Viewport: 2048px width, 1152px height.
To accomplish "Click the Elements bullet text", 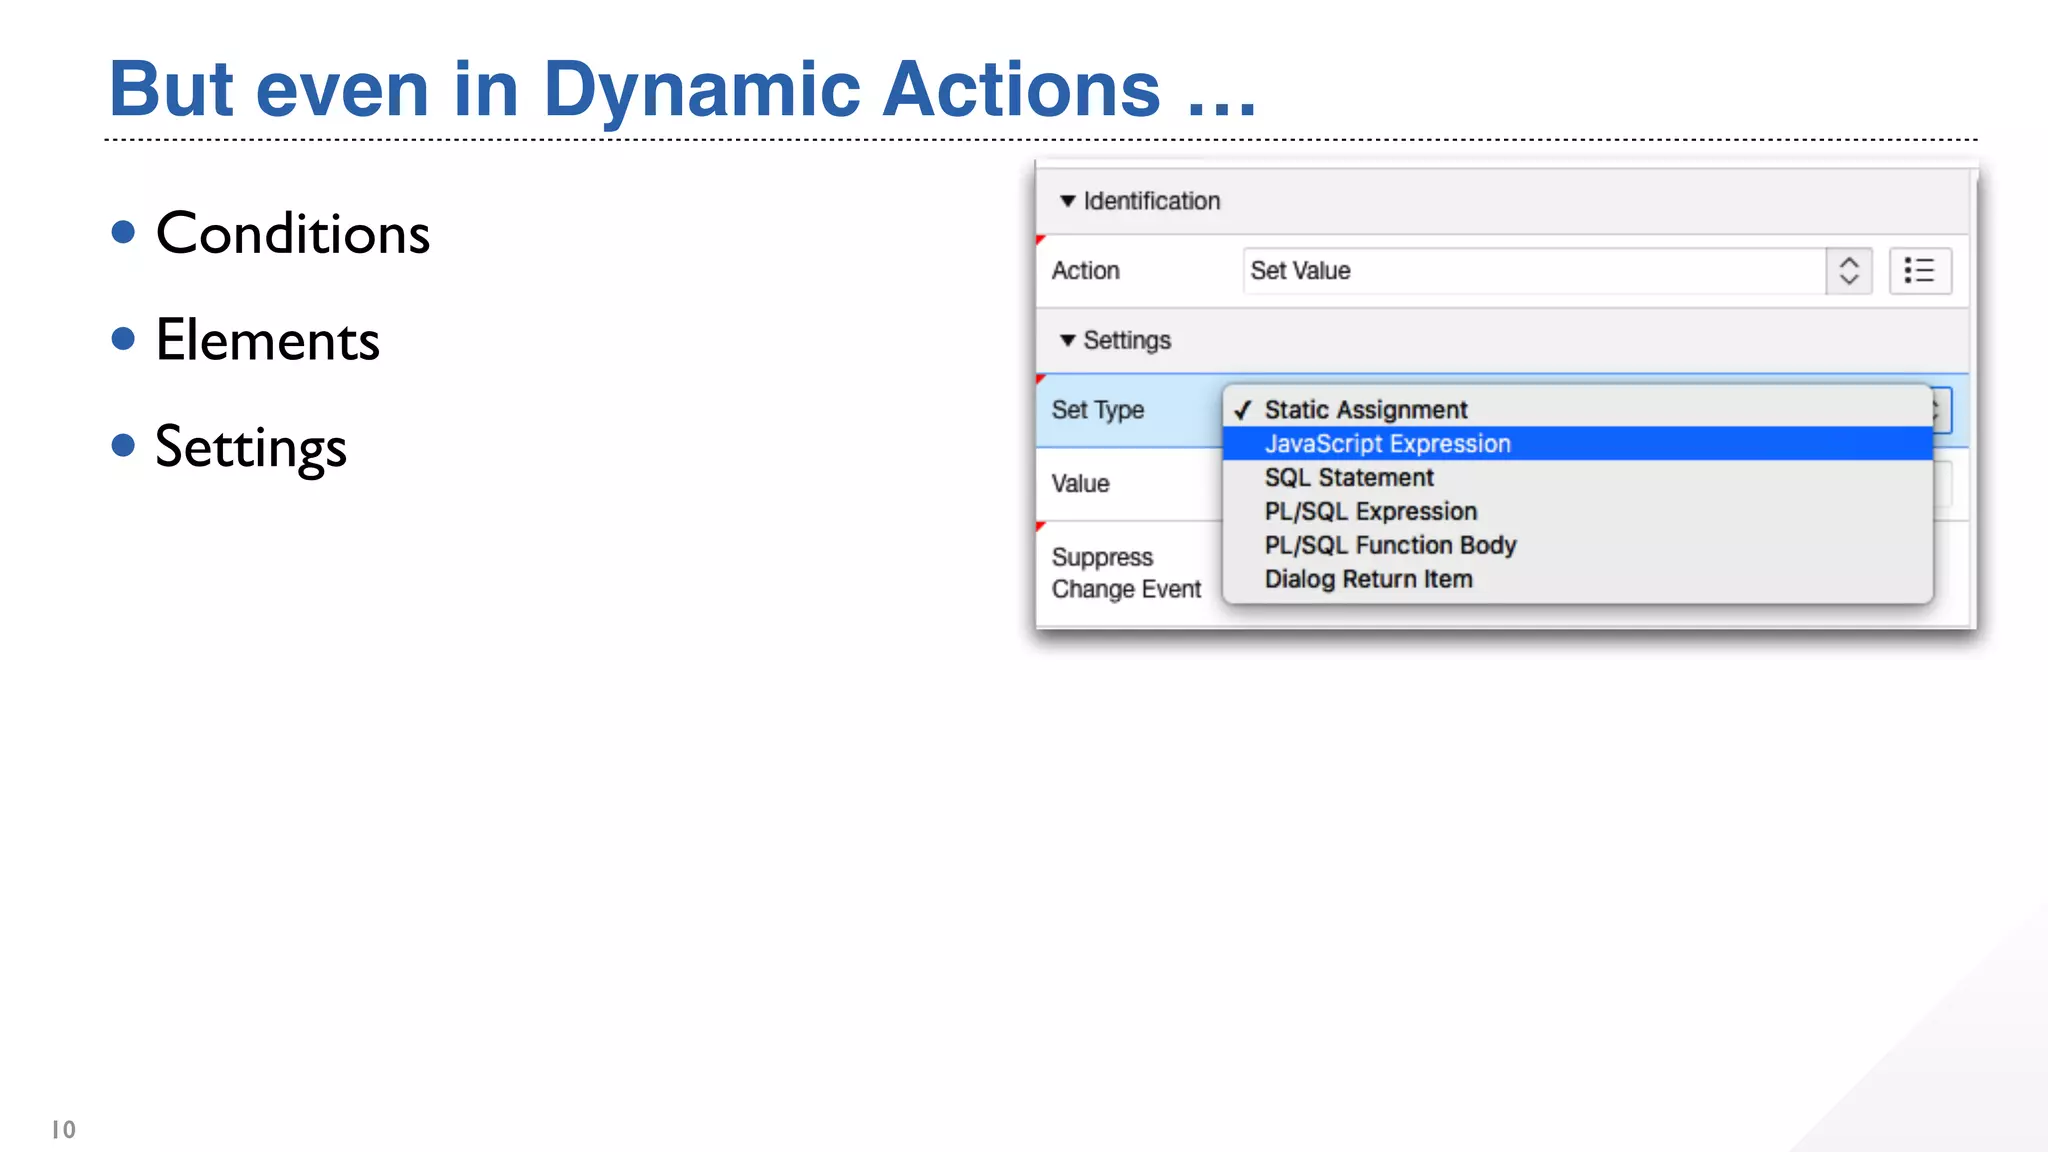I will point(268,341).
